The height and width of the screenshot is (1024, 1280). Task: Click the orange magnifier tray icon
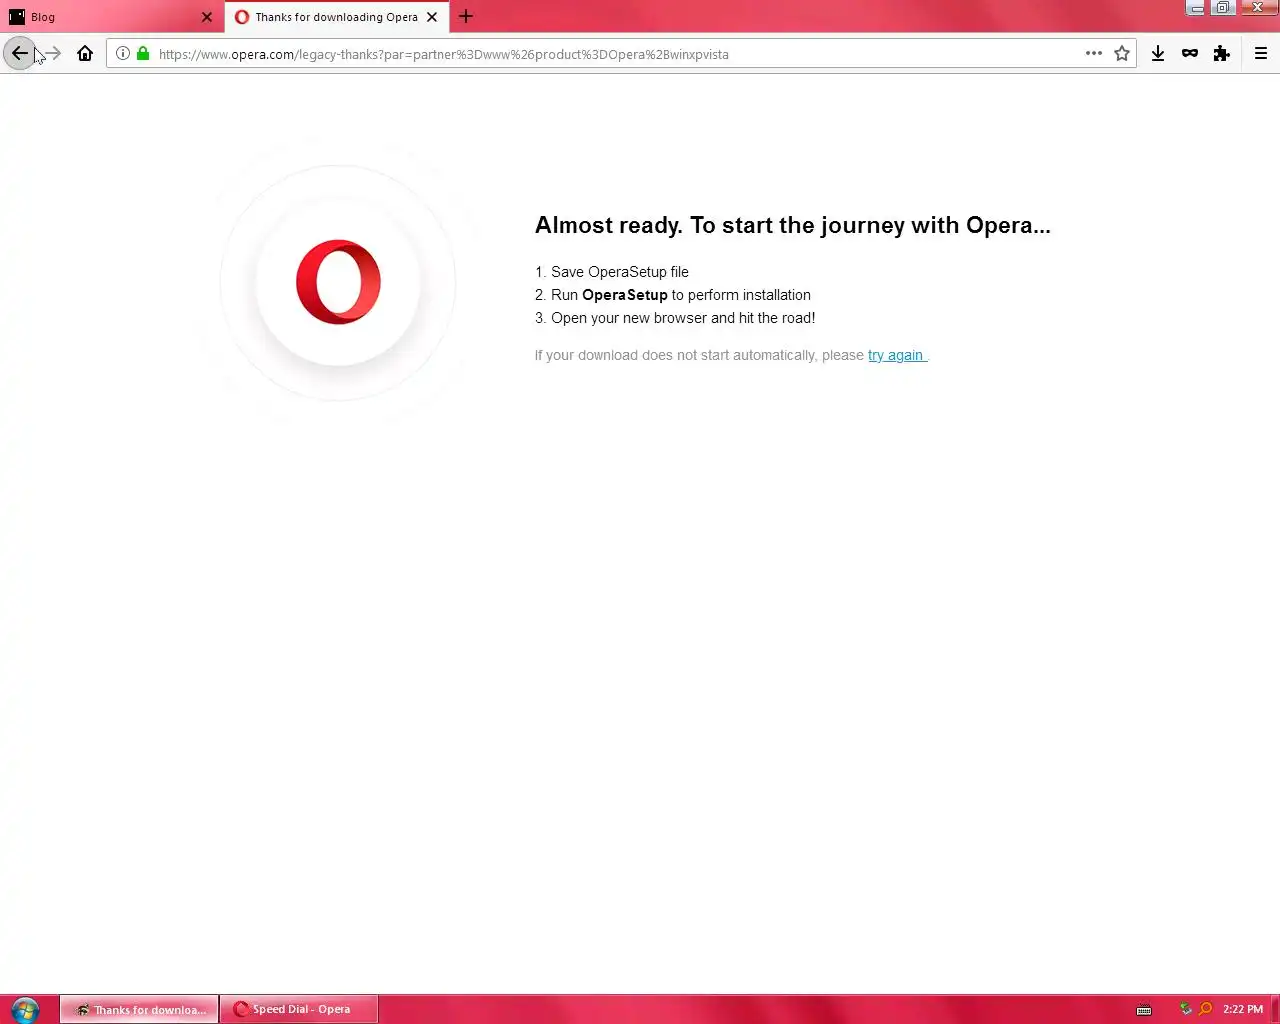1205,1009
